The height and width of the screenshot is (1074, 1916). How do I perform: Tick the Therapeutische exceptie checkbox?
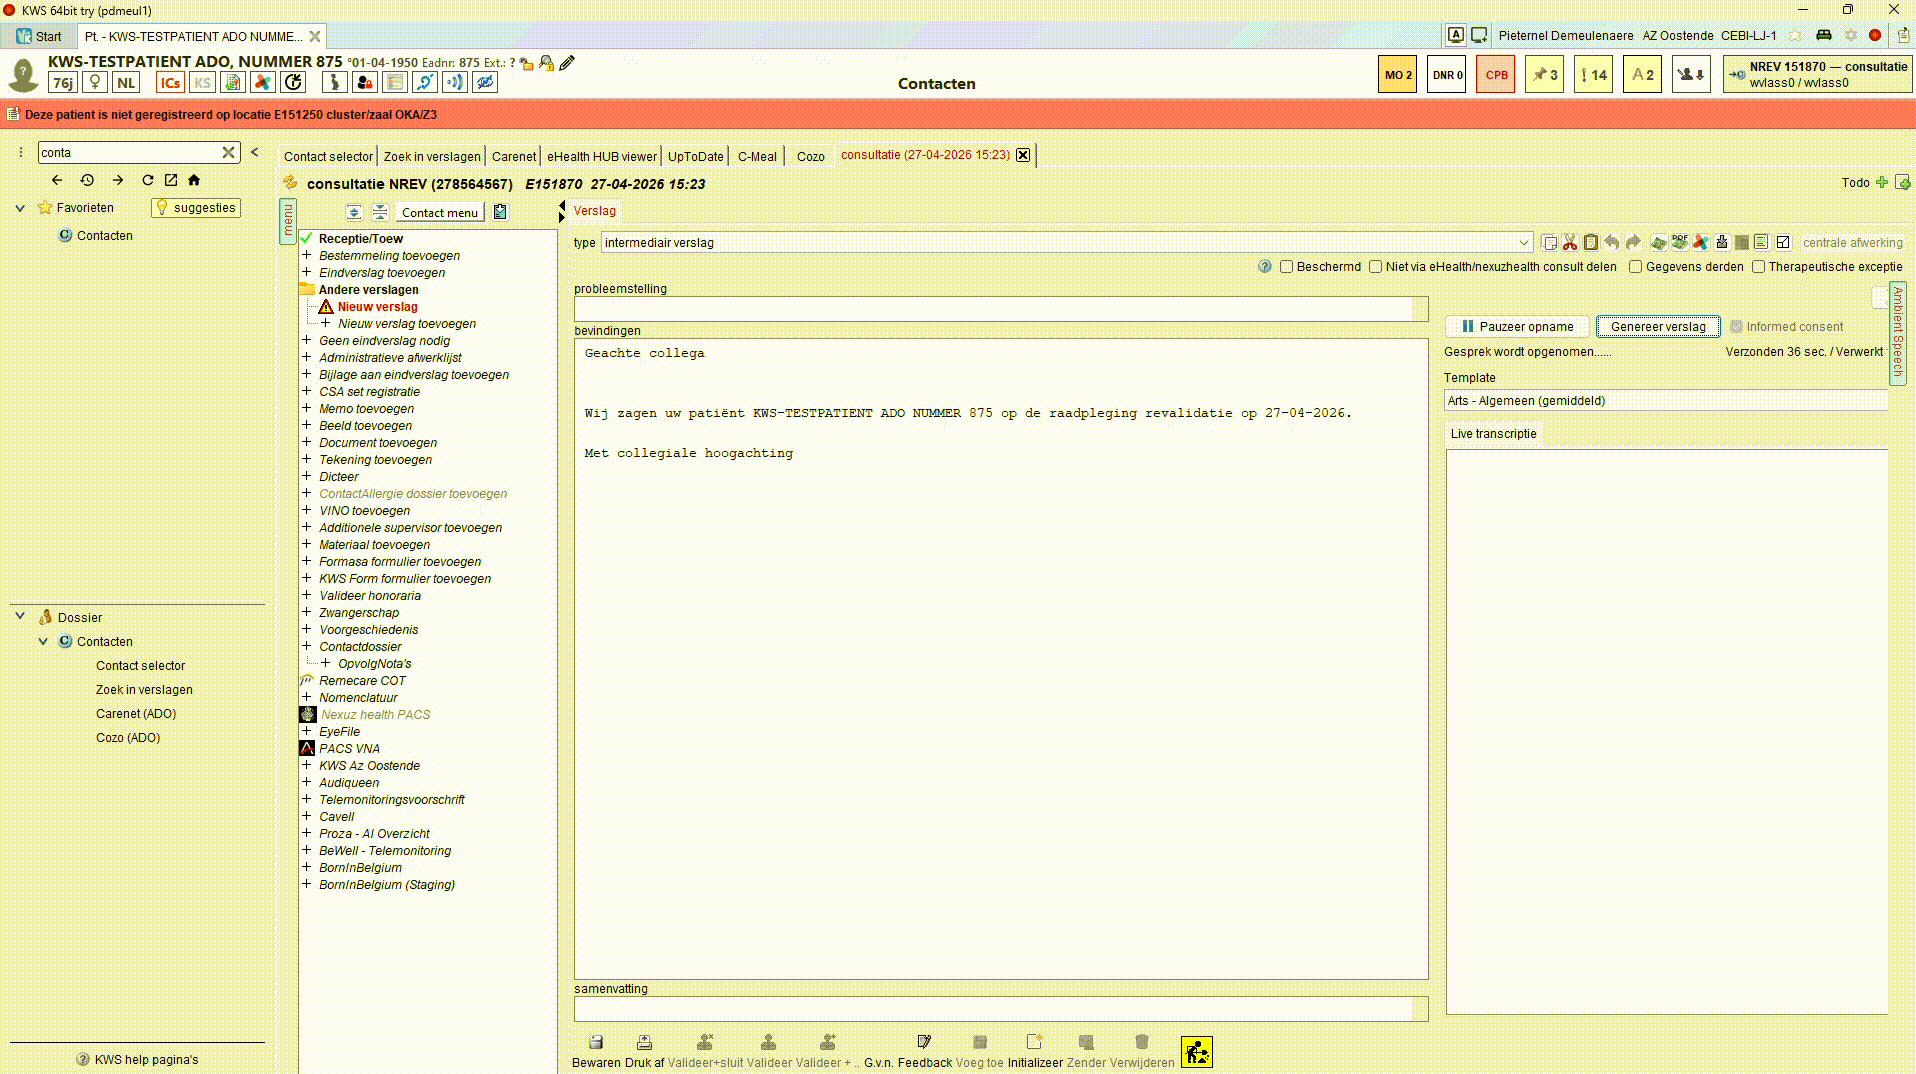(x=1758, y=267)
